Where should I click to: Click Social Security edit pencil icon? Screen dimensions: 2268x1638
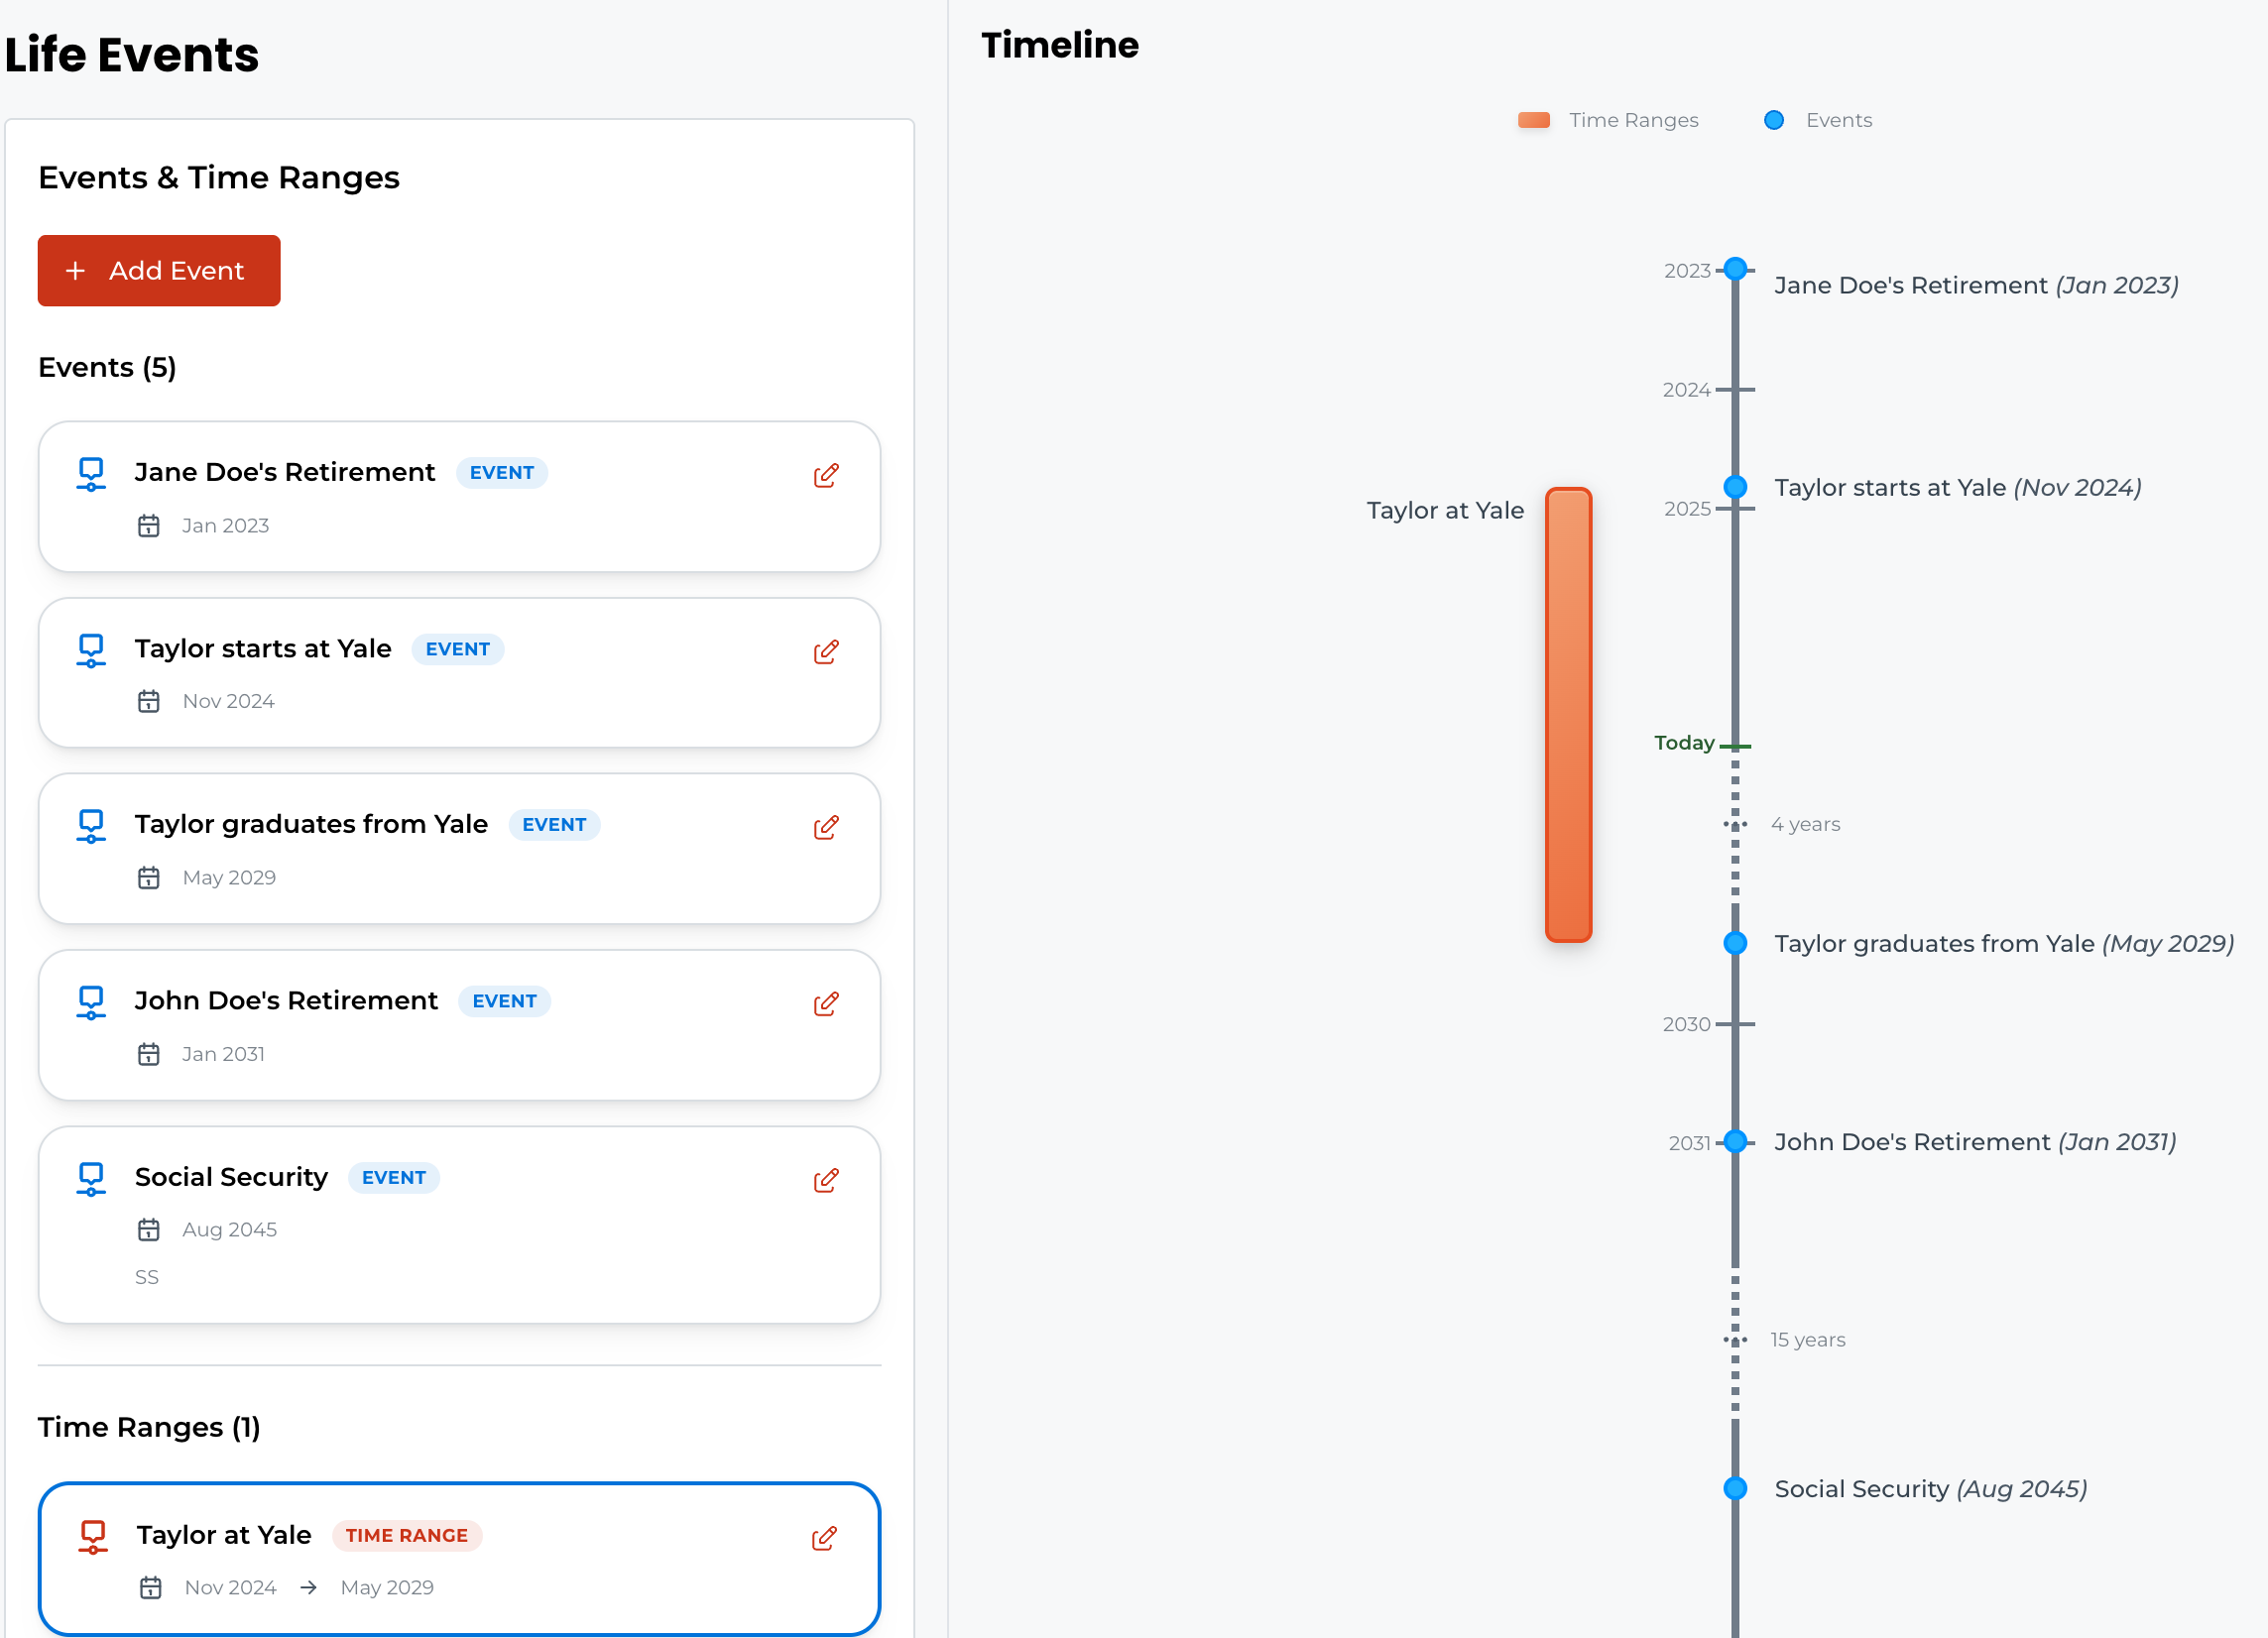click(825, 1181)
